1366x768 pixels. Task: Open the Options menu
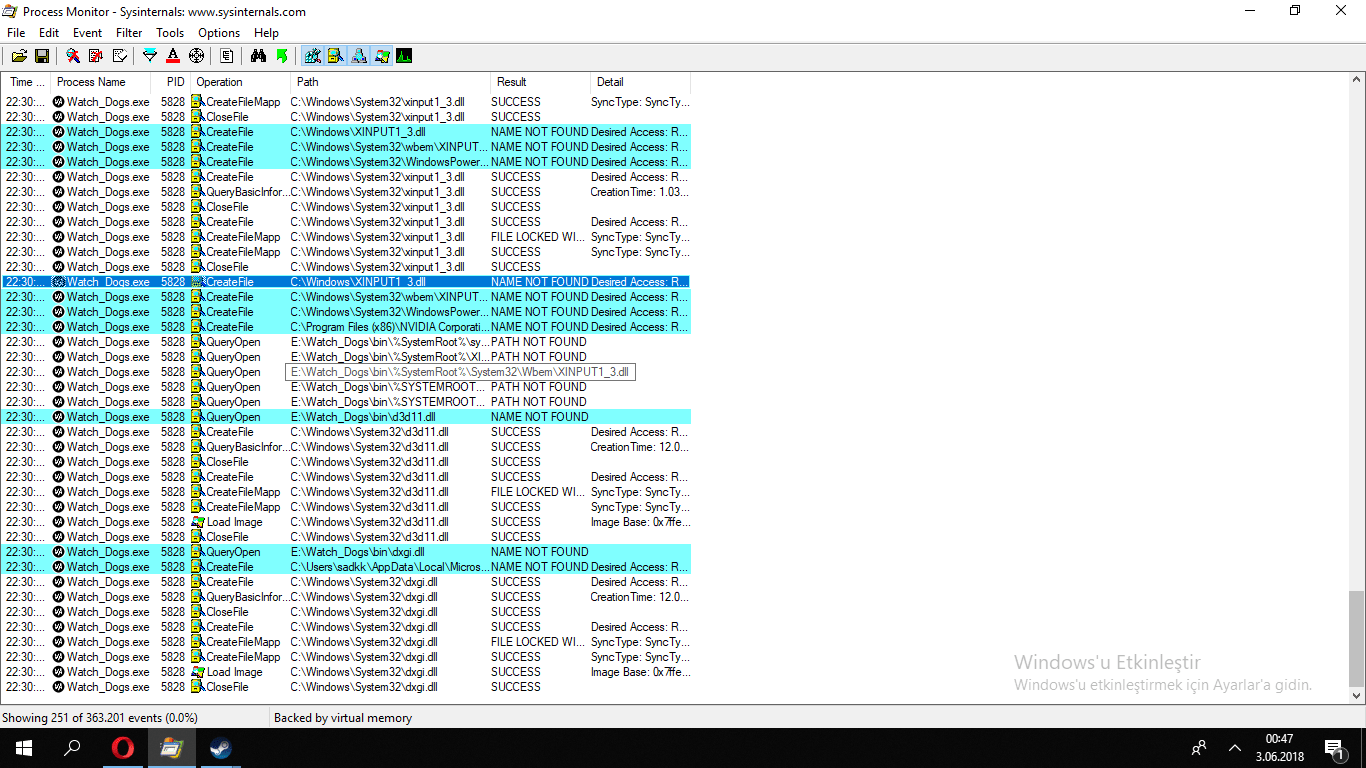point(219,33)
